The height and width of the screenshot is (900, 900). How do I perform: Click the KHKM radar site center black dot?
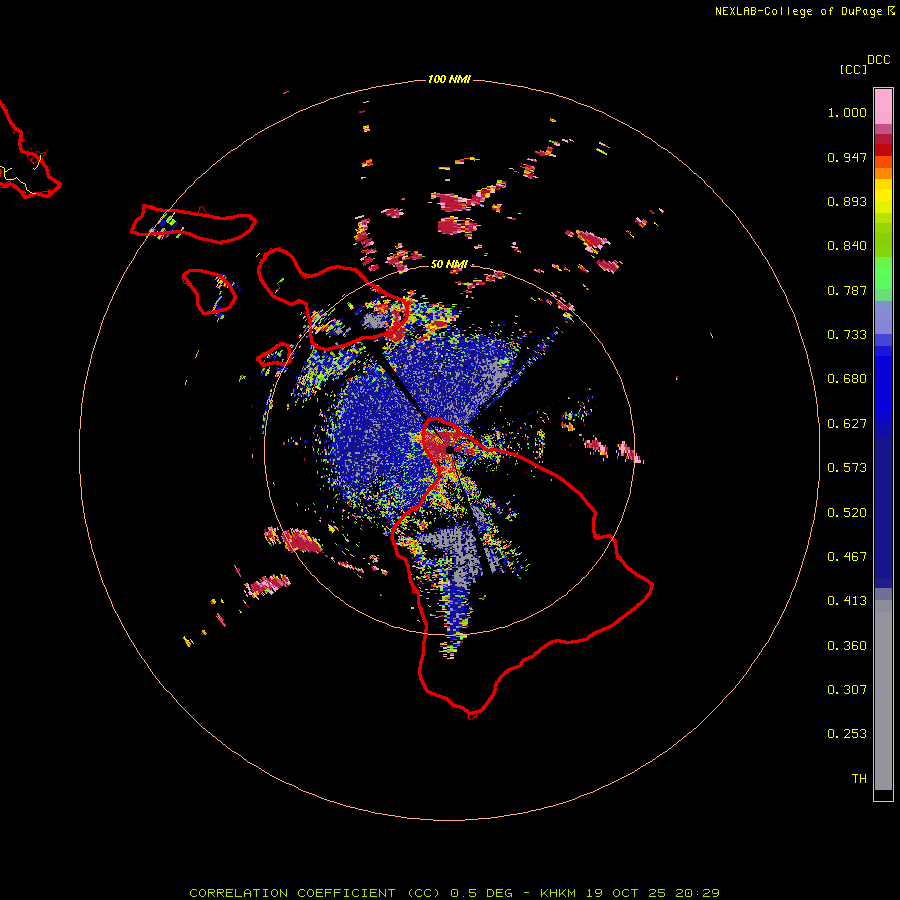(x=449, y=449)
